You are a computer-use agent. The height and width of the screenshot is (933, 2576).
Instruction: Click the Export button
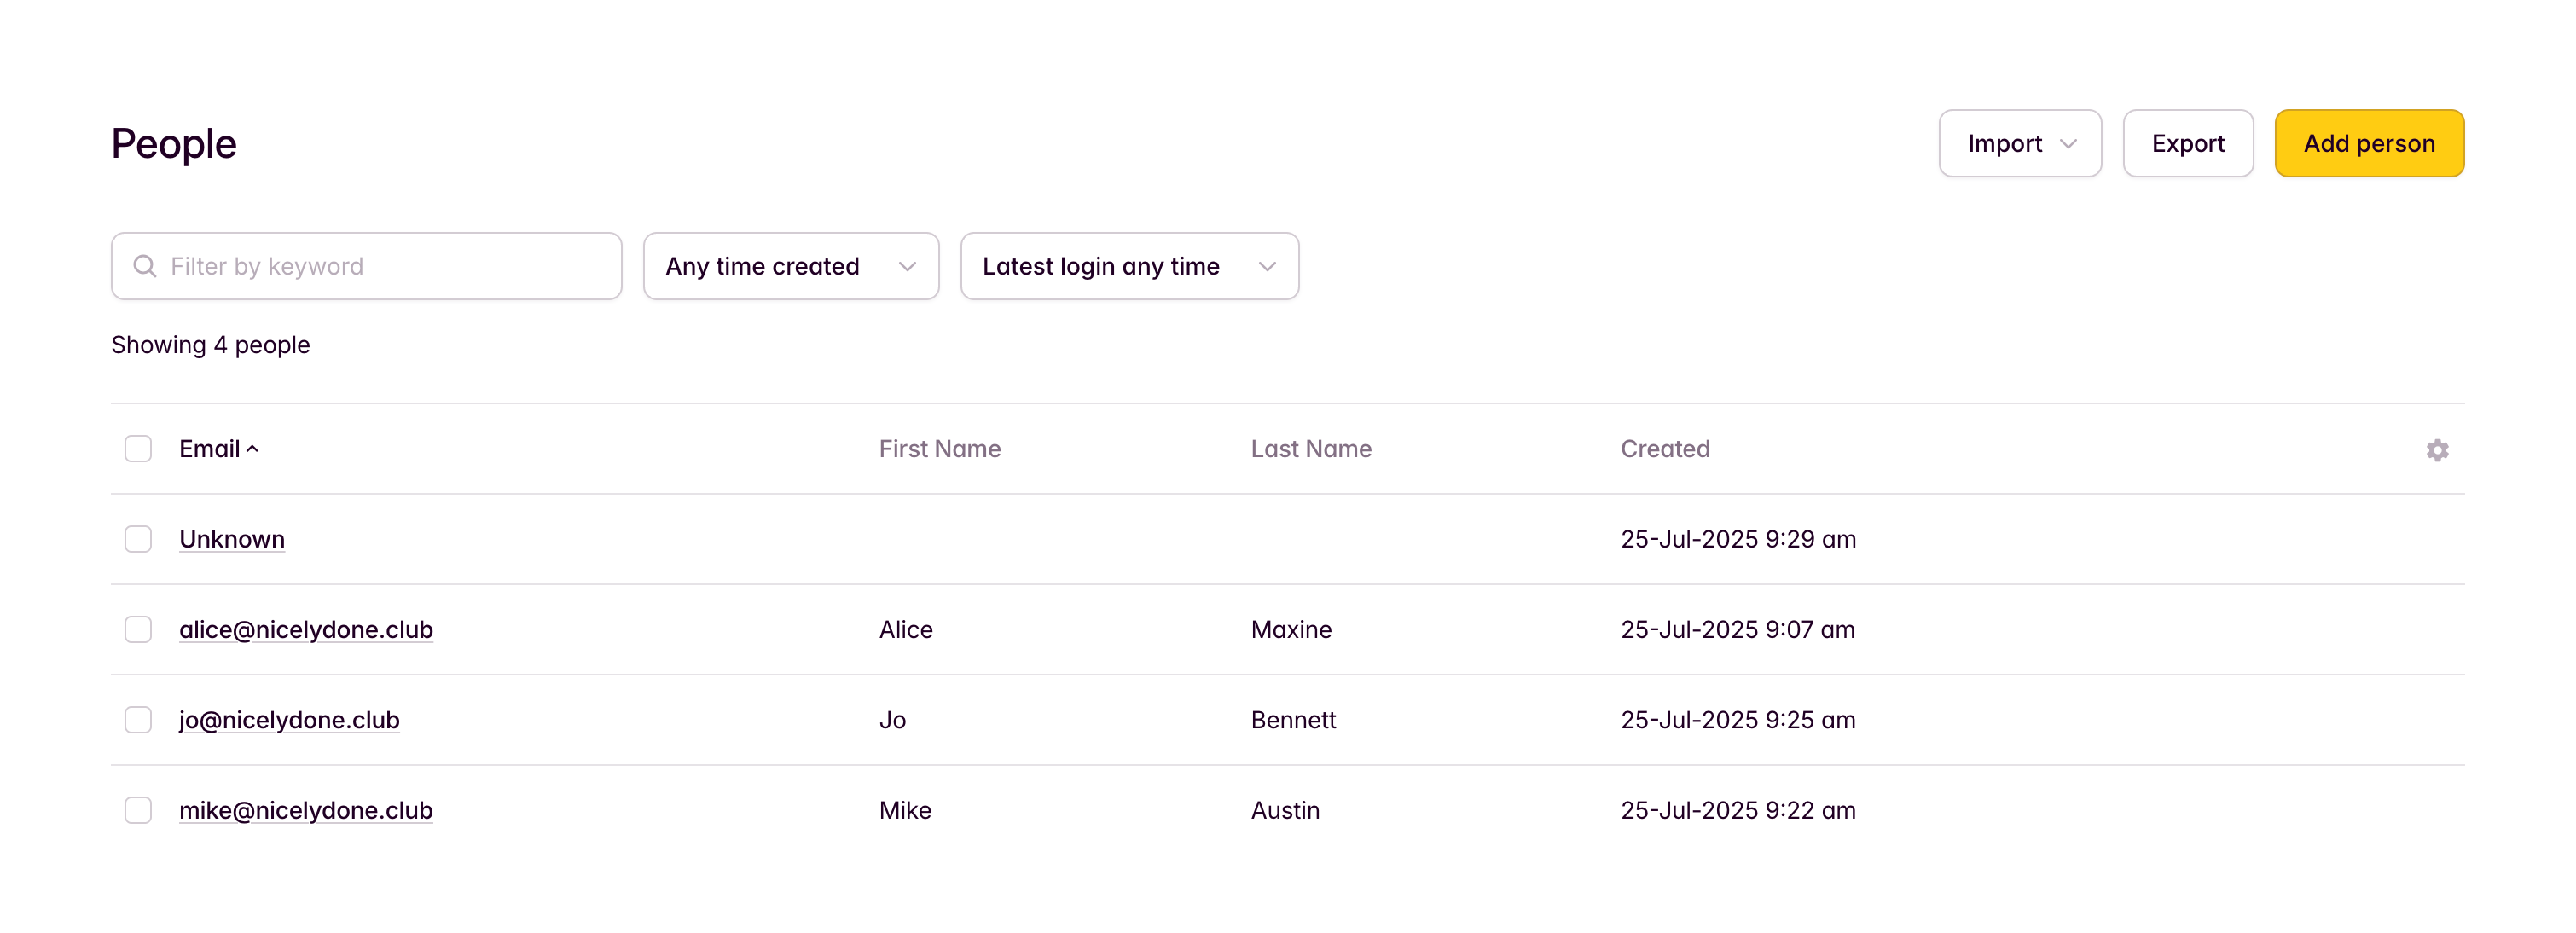(x=2187, y=144)
